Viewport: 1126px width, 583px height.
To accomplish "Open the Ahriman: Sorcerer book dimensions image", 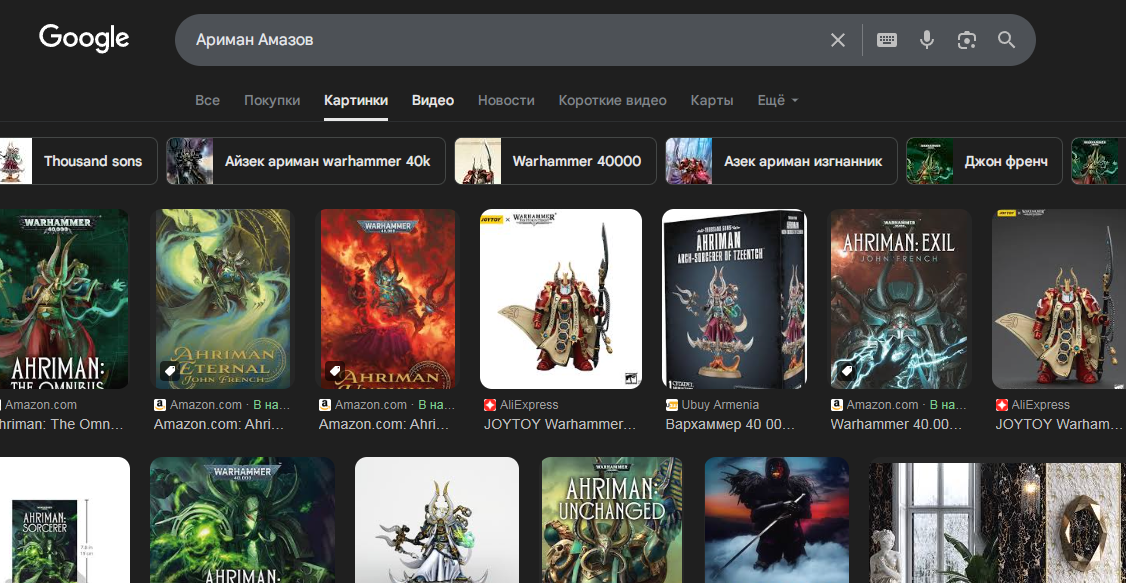I will coord(65,520).
